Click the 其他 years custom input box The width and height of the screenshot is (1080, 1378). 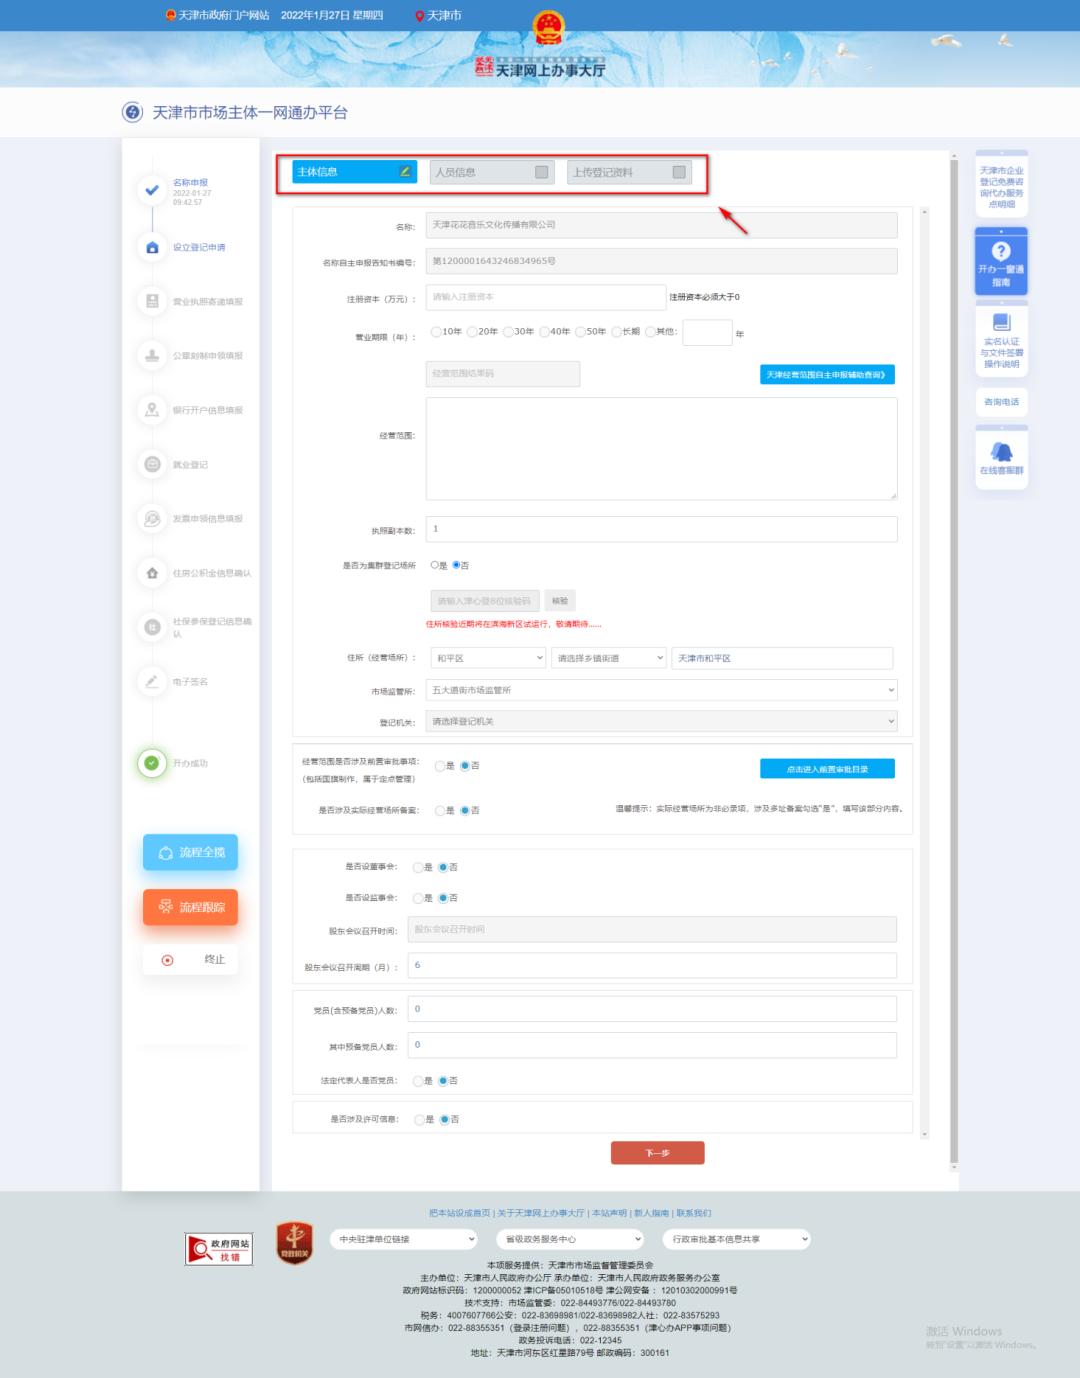pos(708,332)
